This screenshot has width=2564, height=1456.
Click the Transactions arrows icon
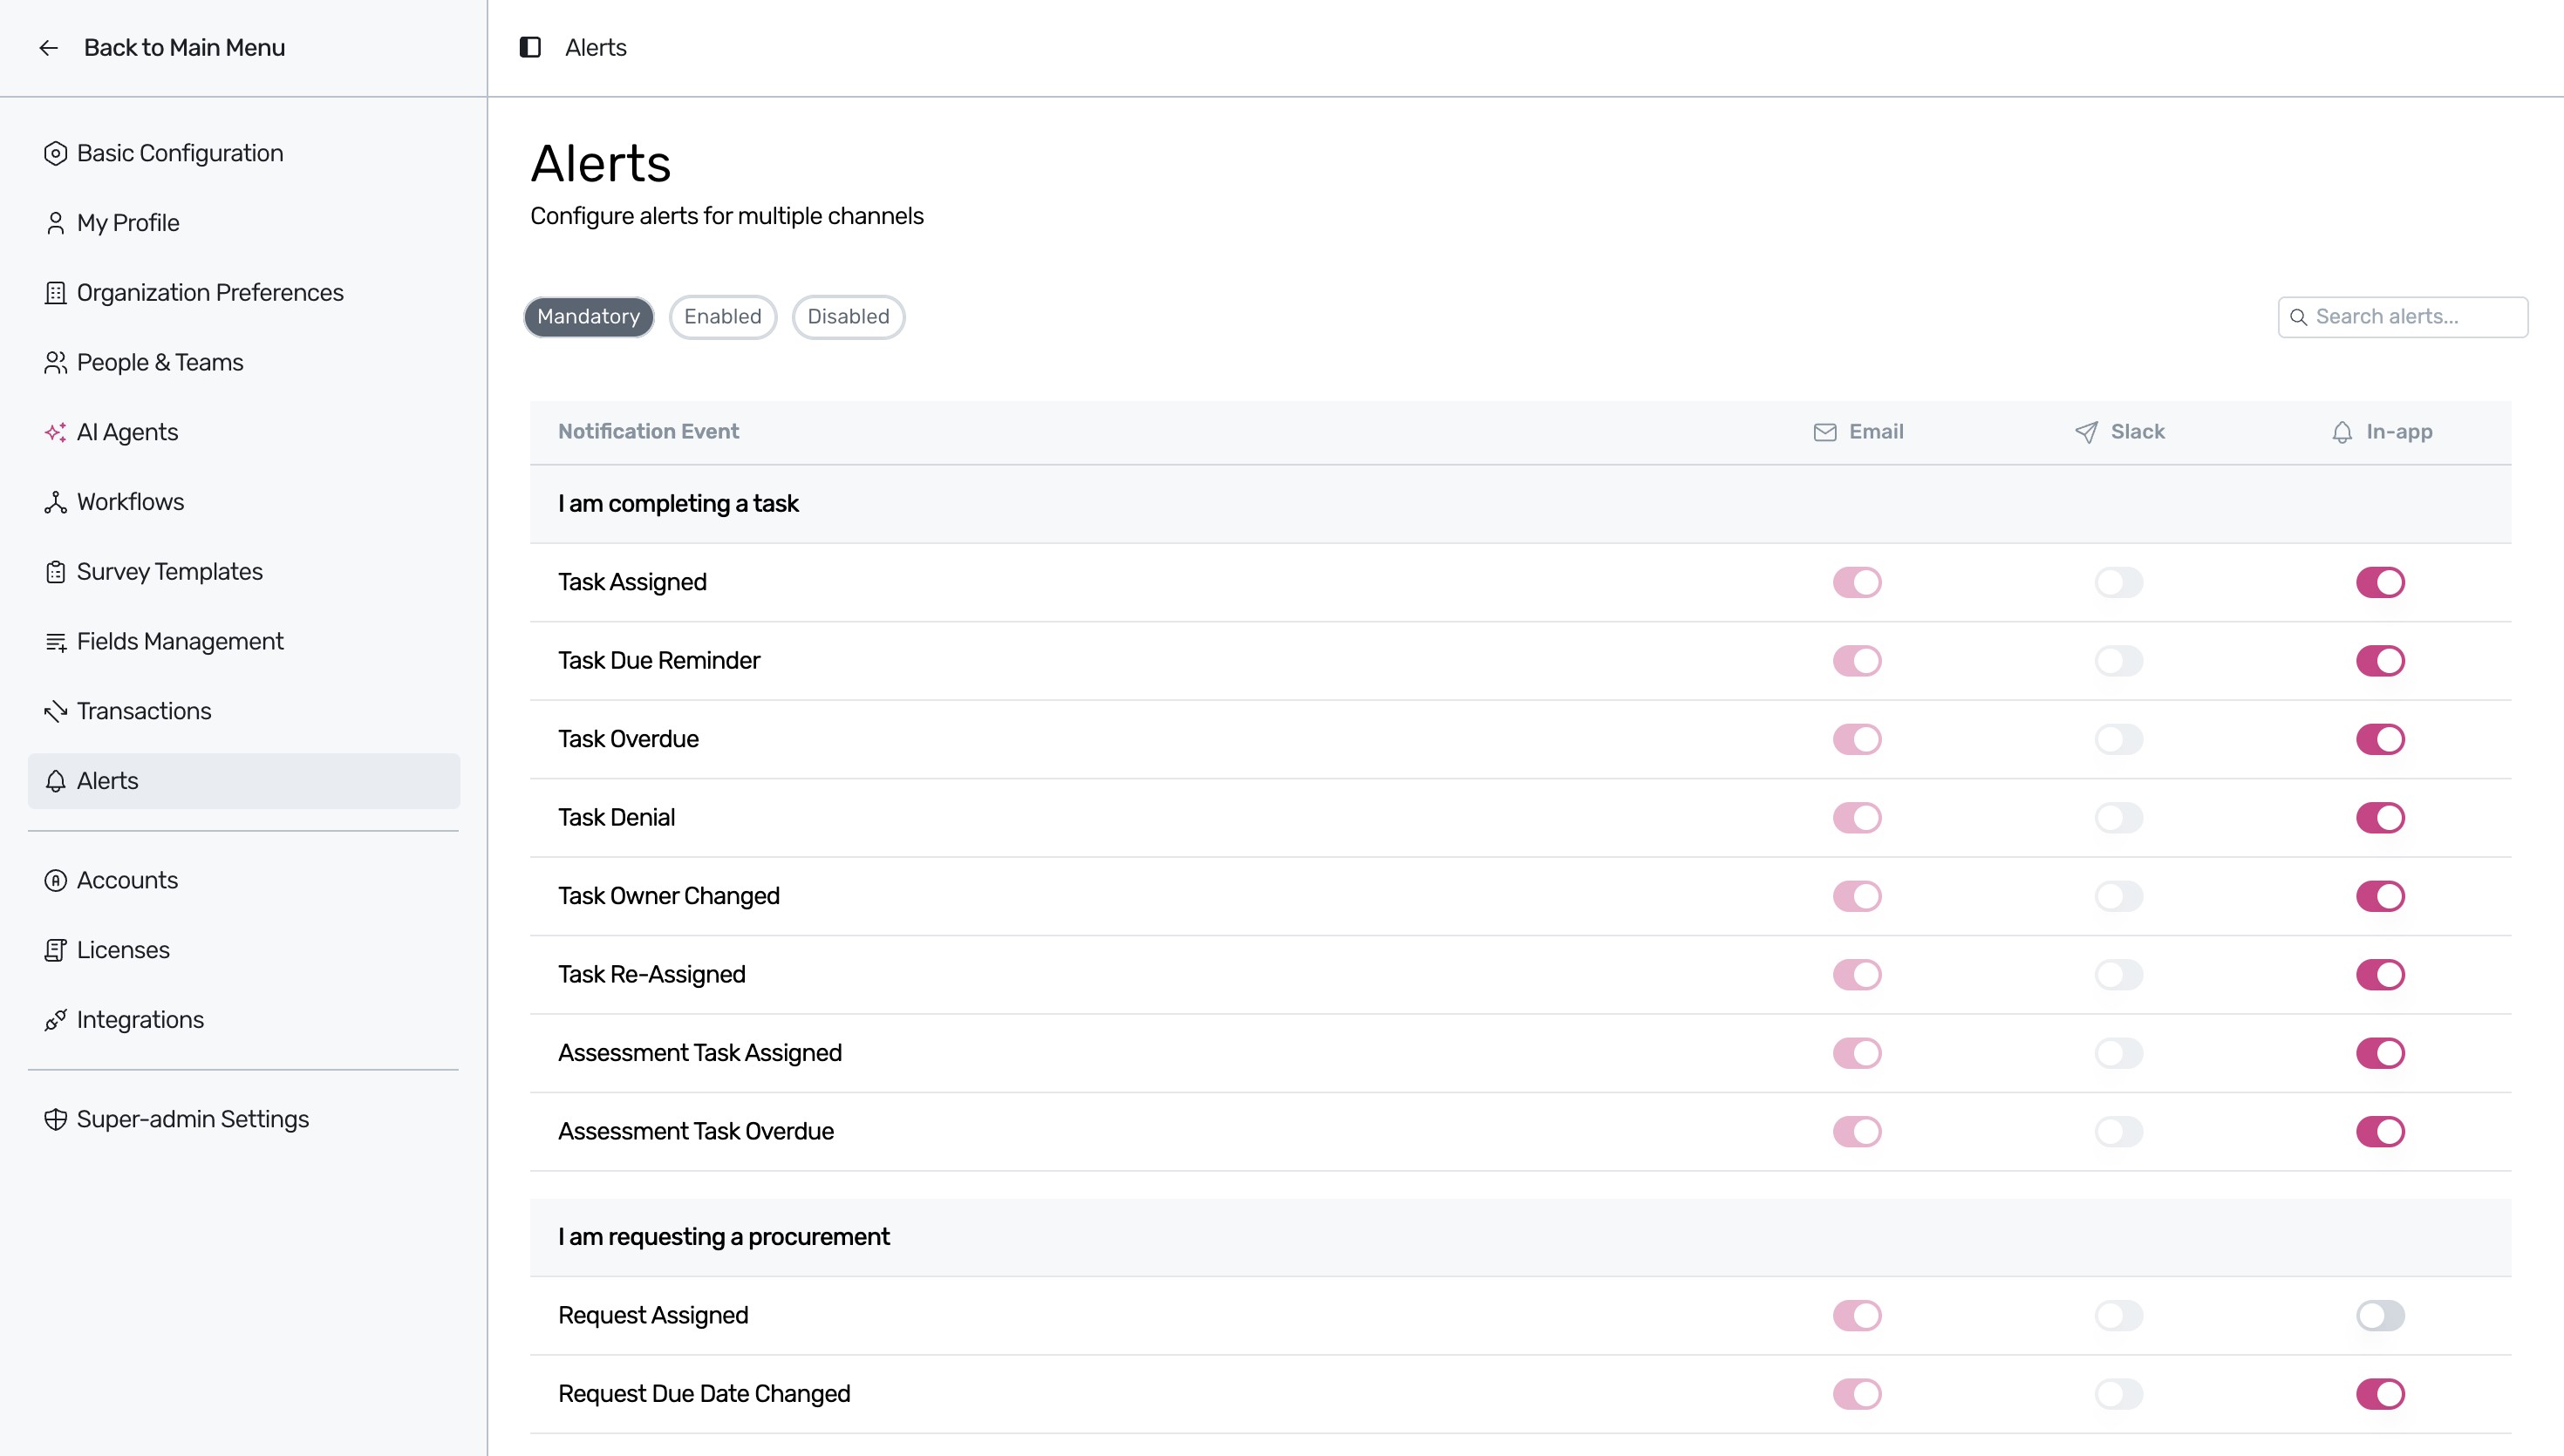click(x=55, y=711)
